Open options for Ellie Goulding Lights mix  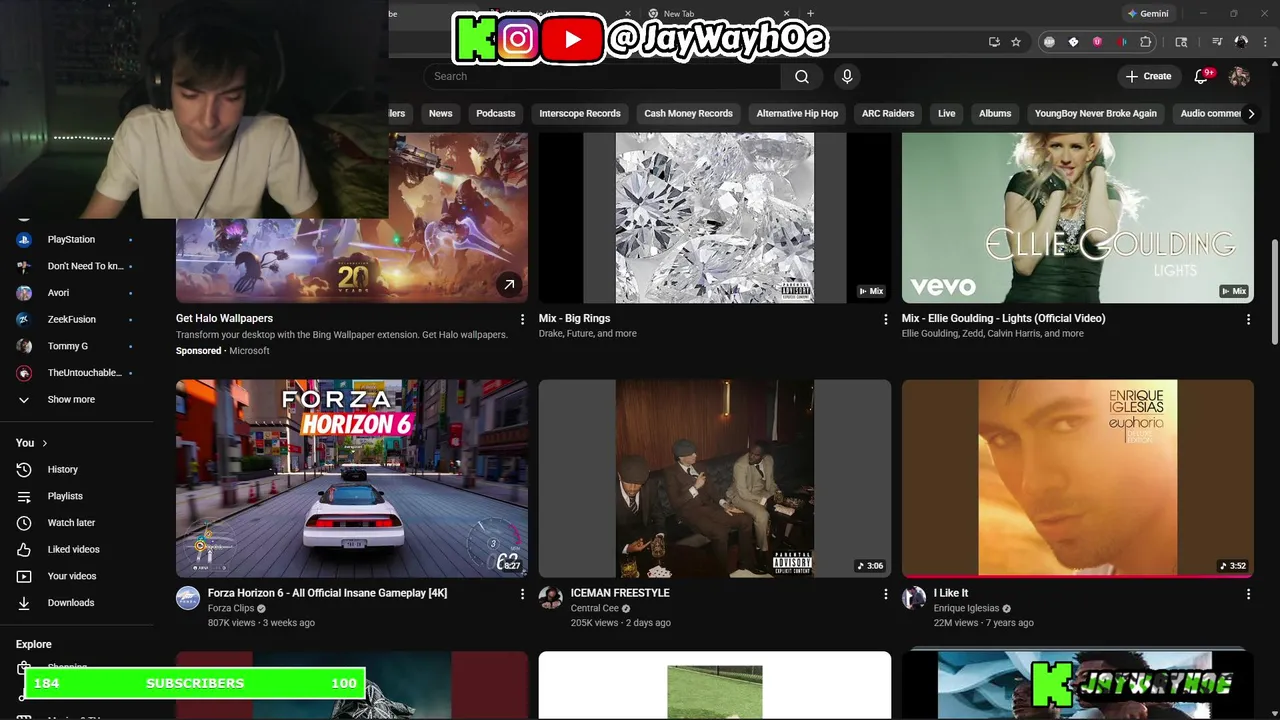[1248, 319]
